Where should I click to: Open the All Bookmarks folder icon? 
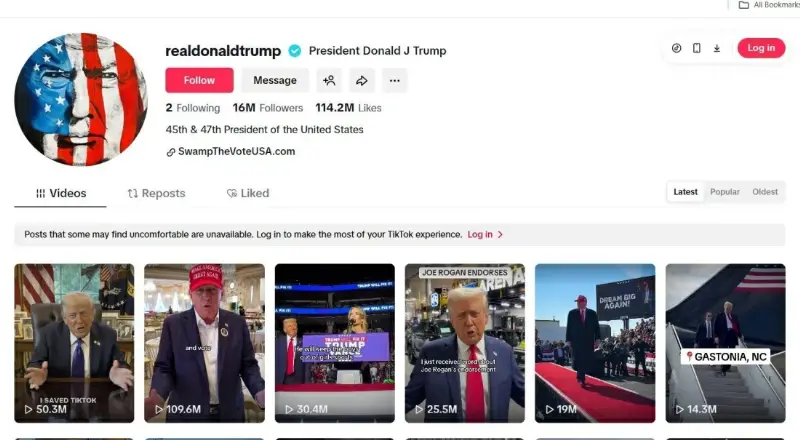click(x=744, y=5)
